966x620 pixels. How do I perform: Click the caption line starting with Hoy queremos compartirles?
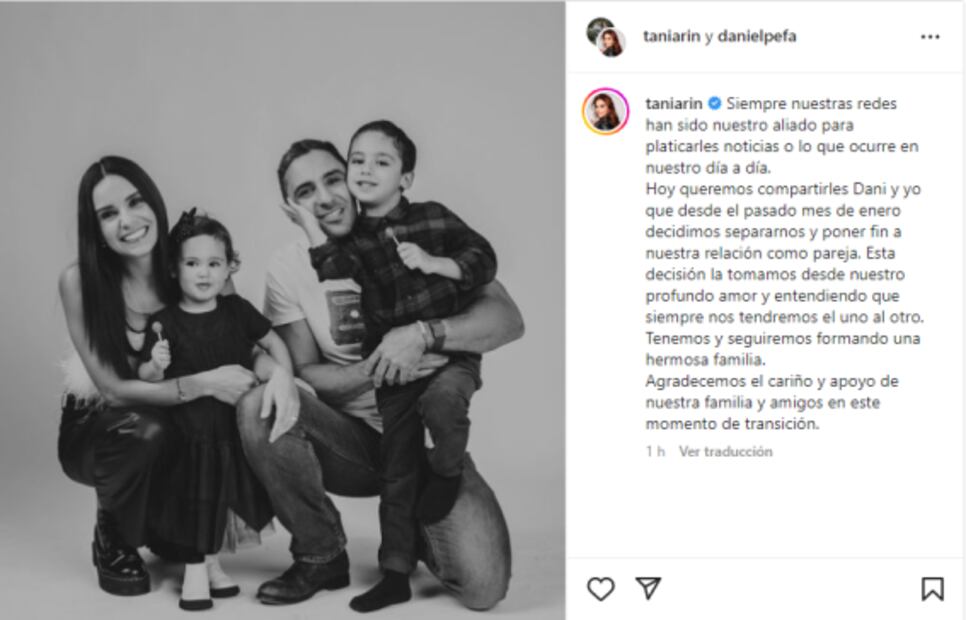pyautogui.click(x=783, y=189)
